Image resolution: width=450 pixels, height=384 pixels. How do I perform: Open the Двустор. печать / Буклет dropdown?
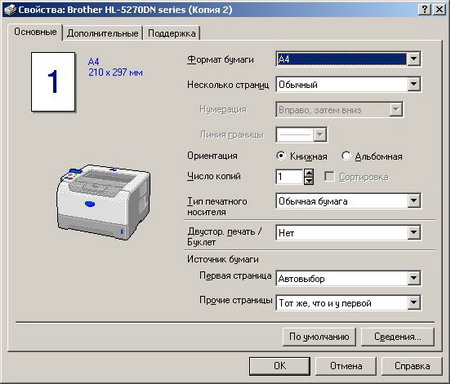click(x=348, y=233)
